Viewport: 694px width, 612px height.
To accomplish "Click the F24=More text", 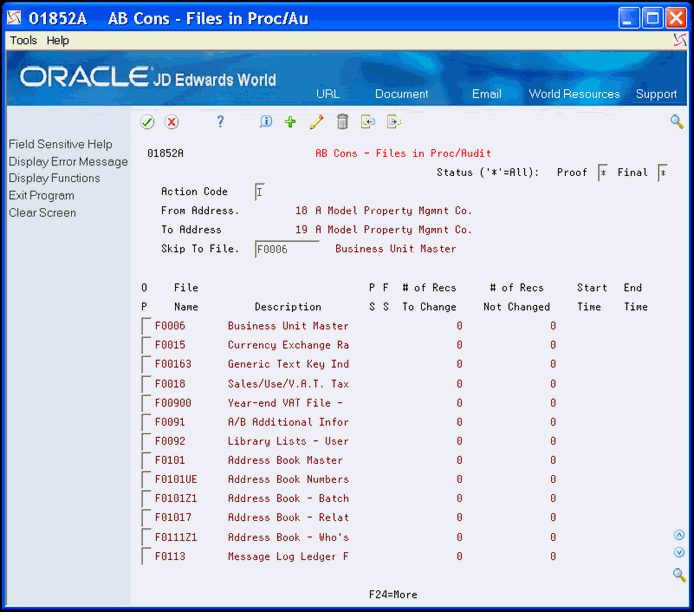I will click(393, 594).
